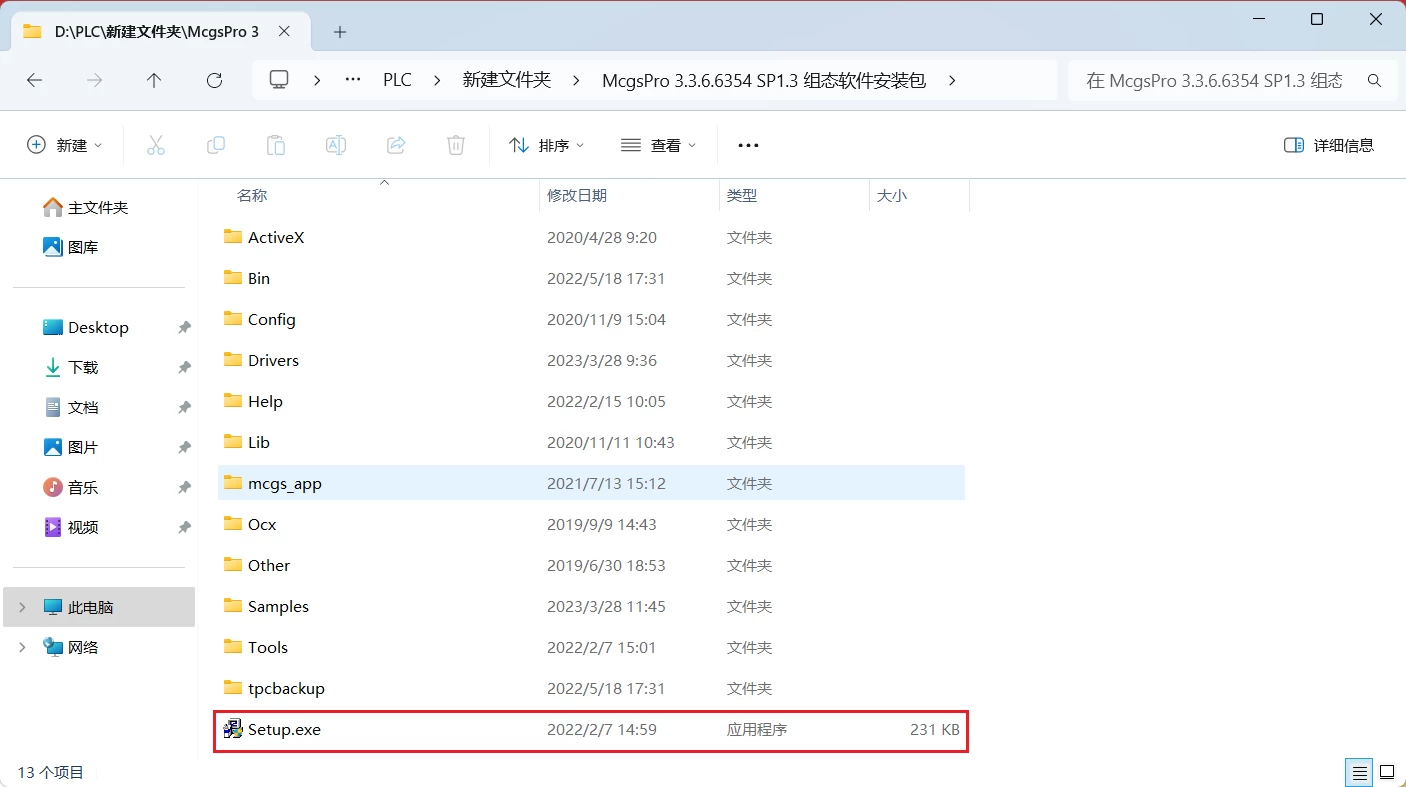The height and width of the screenshot is (787, 1406).
Task: Click the Copy icon in toolbar
Action: click(x=216, y=145)
